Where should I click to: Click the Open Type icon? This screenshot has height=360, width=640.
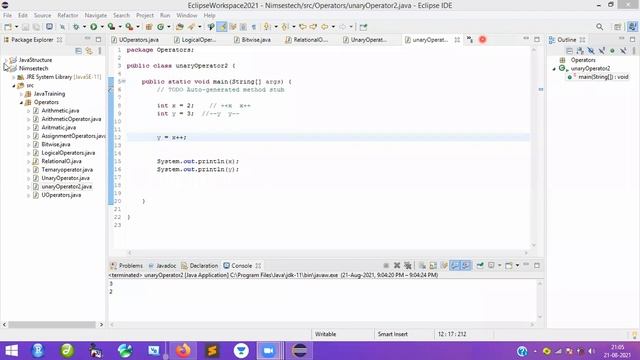[180, 27]
